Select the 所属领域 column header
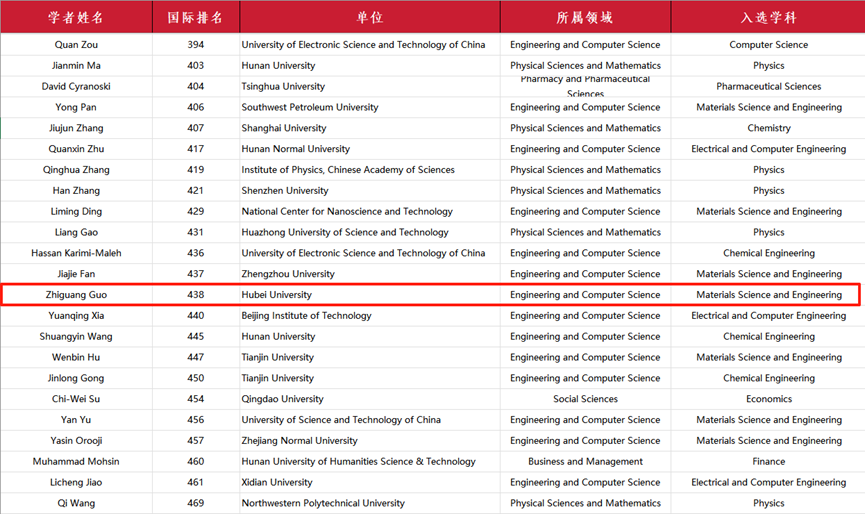Viewport: 865px width, 514px height. point(585,17)
